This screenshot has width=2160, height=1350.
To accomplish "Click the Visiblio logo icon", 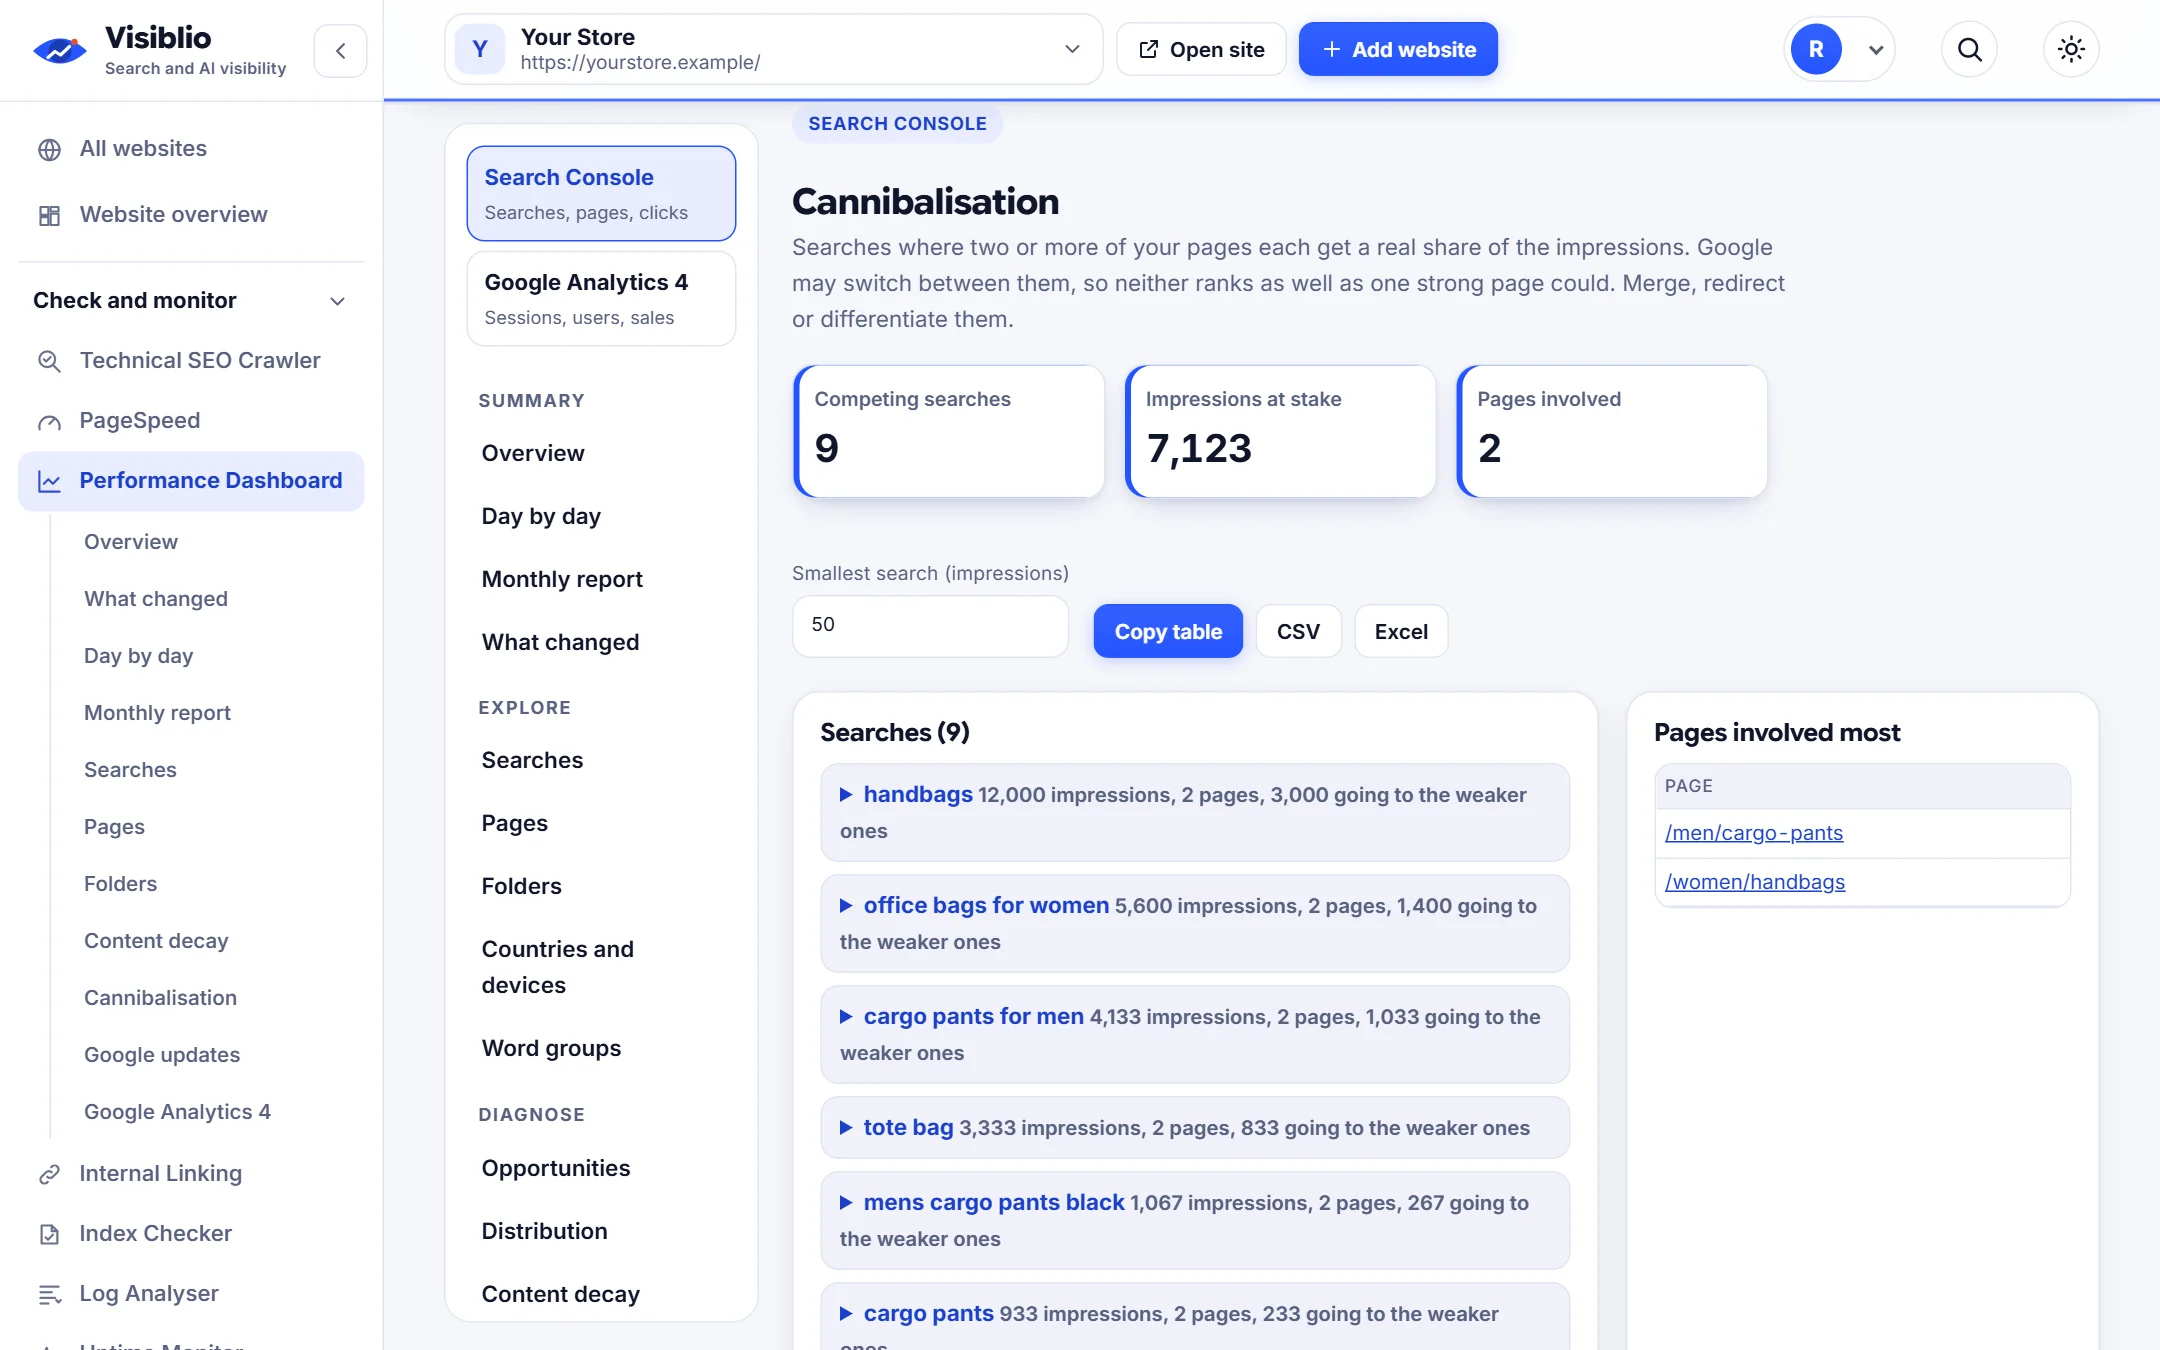I will pyautogui.click(x=60, y=49).
